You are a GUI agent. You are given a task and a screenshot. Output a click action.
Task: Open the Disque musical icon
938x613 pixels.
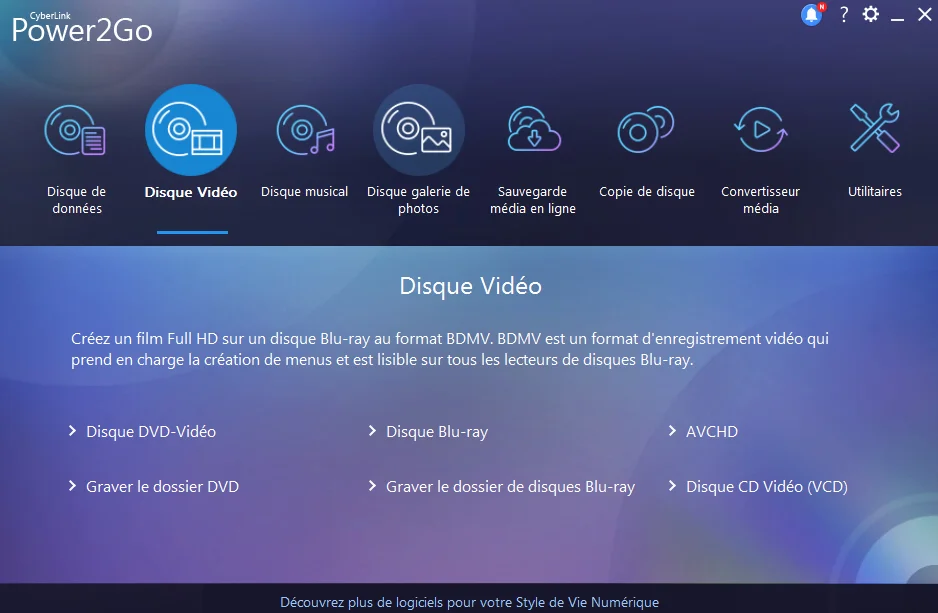(x=305, y=130)
